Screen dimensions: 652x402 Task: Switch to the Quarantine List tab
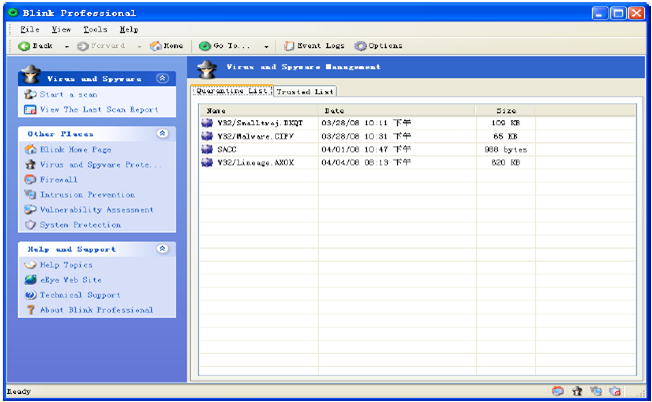232,91
